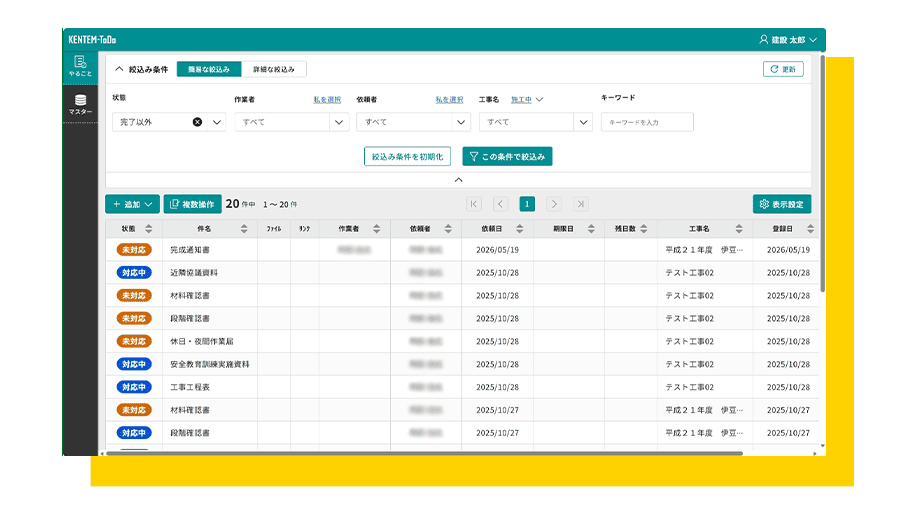The width and height of the screenshot is (916, 515).
Task: Click the horizontal scrollbar of the table
Action: click(424, 453)
